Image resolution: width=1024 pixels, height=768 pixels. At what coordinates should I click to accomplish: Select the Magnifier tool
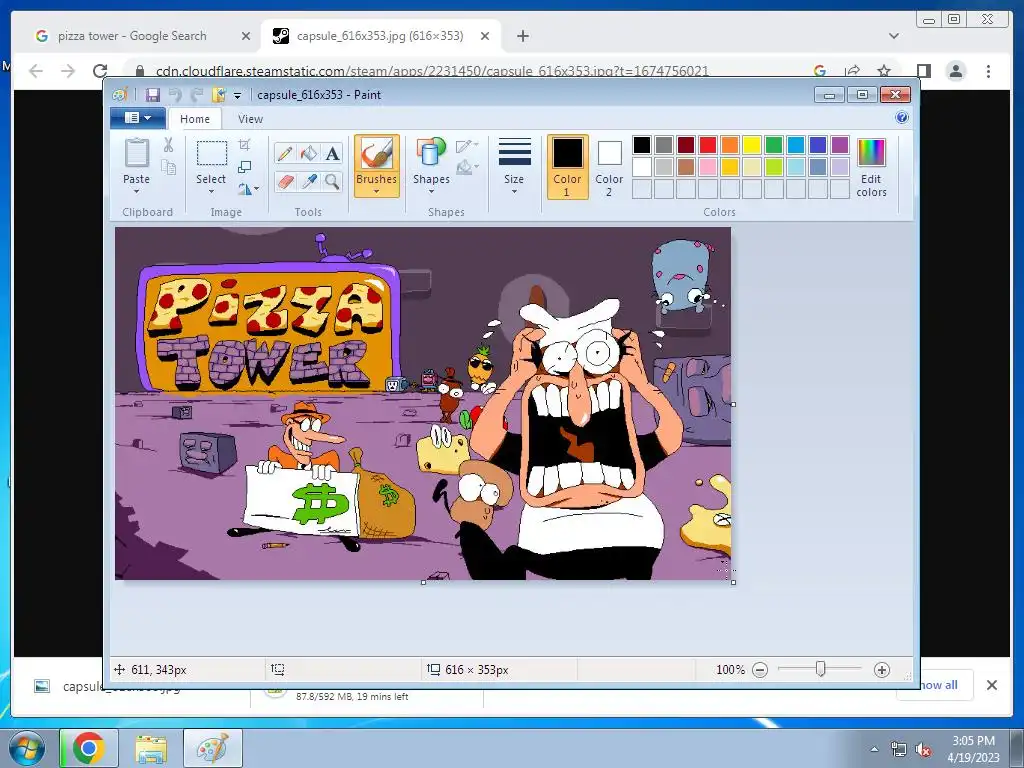point(332,181)
